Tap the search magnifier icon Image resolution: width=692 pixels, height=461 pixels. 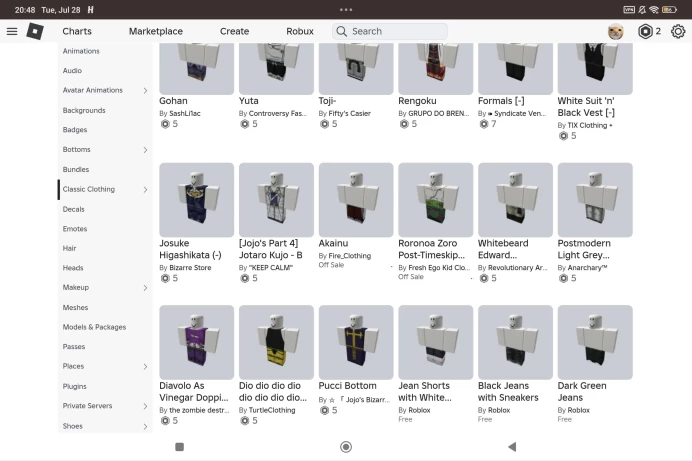coord(341,31)
